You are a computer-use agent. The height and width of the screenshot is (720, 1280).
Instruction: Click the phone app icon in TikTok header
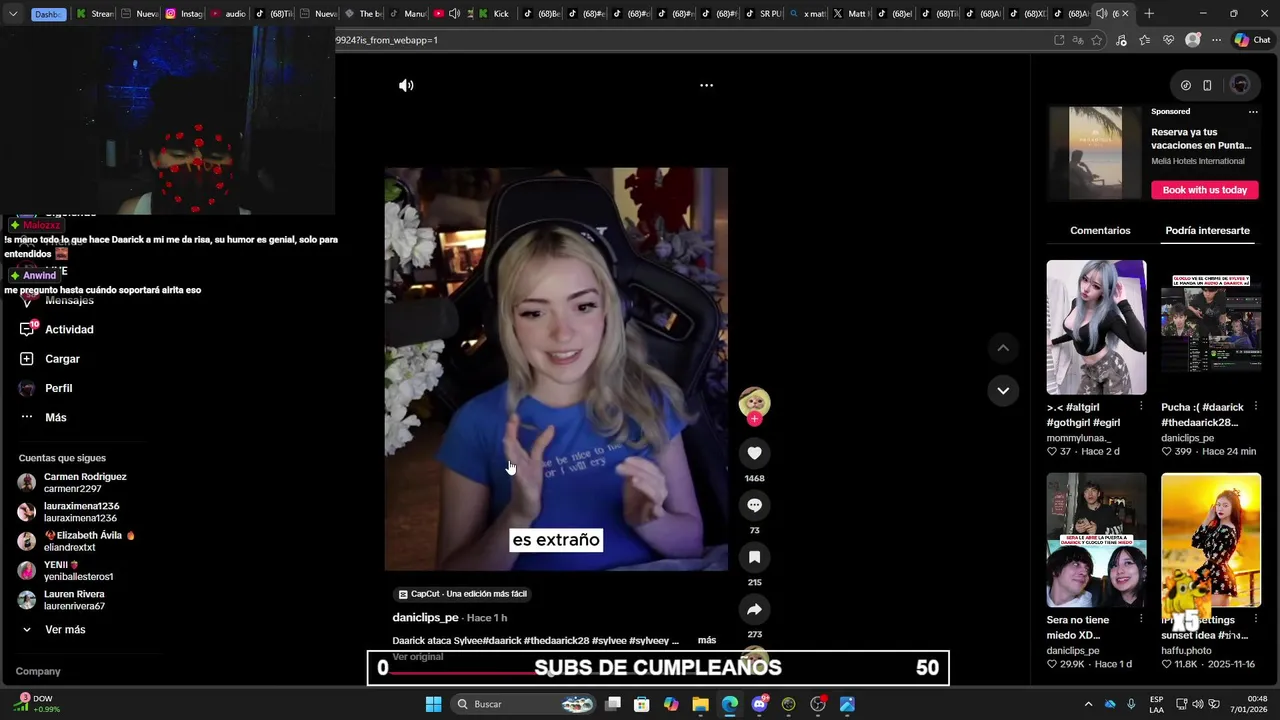1207,85
